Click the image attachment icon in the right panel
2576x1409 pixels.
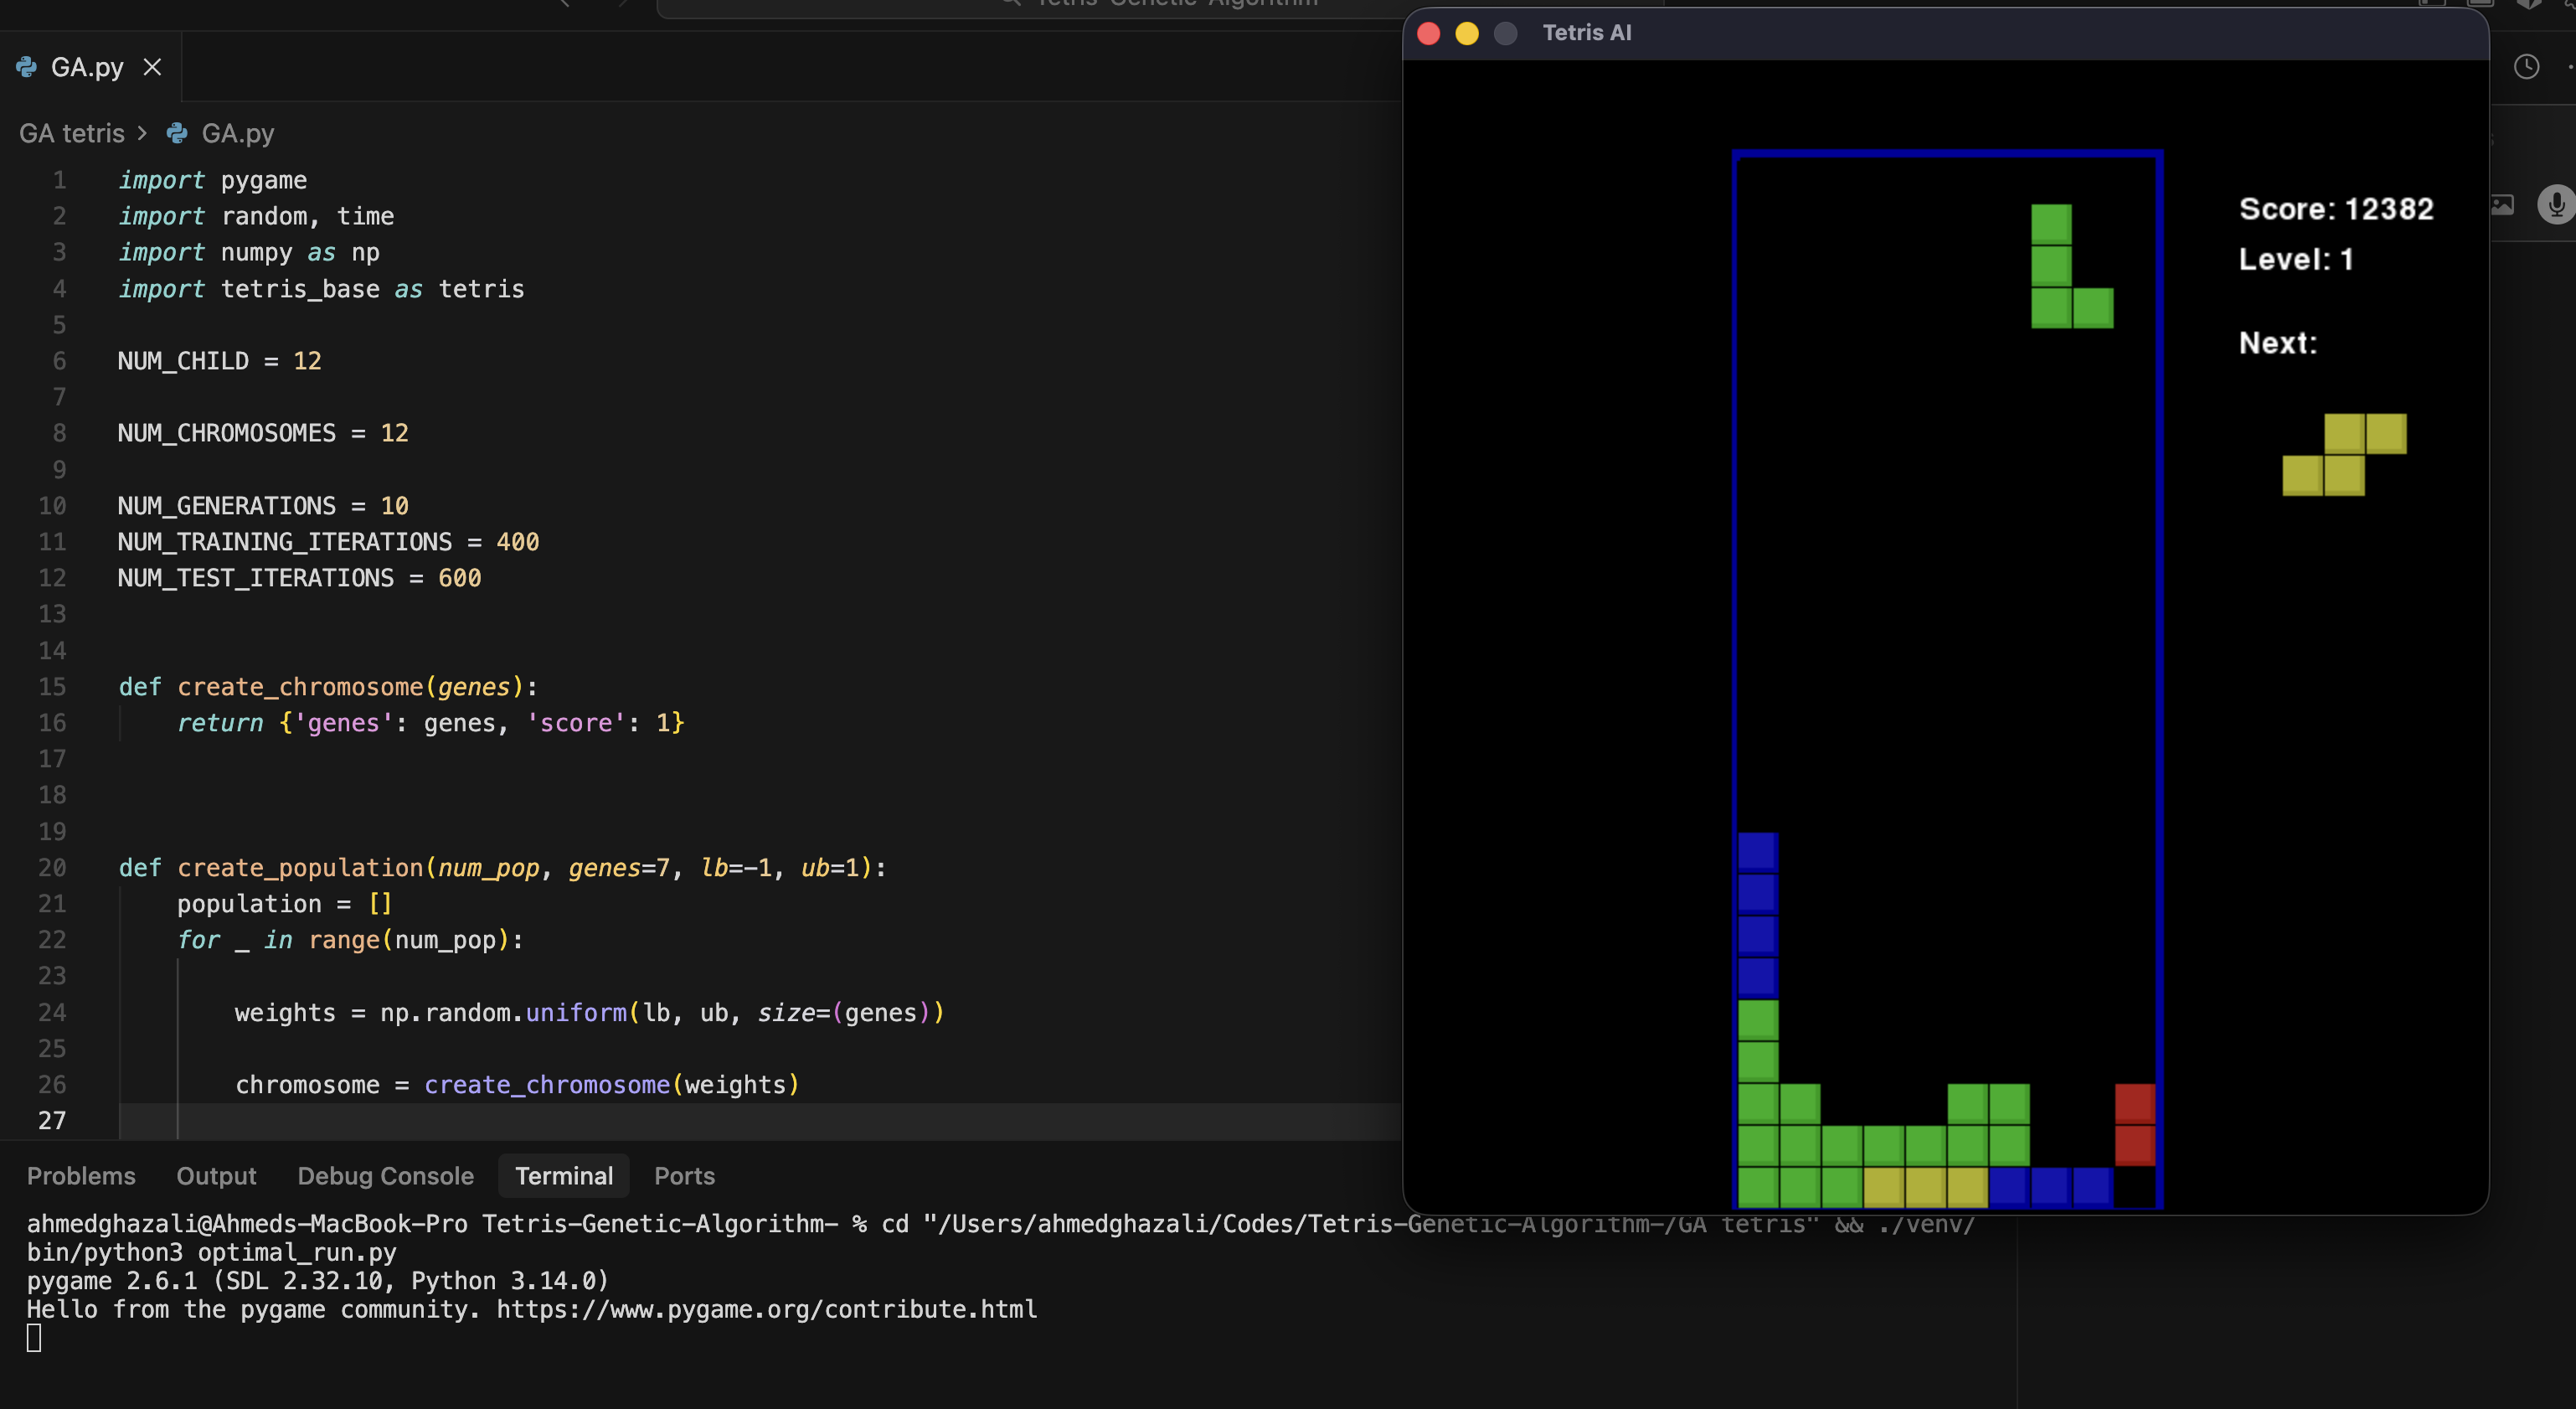[x=2503, y=205]
